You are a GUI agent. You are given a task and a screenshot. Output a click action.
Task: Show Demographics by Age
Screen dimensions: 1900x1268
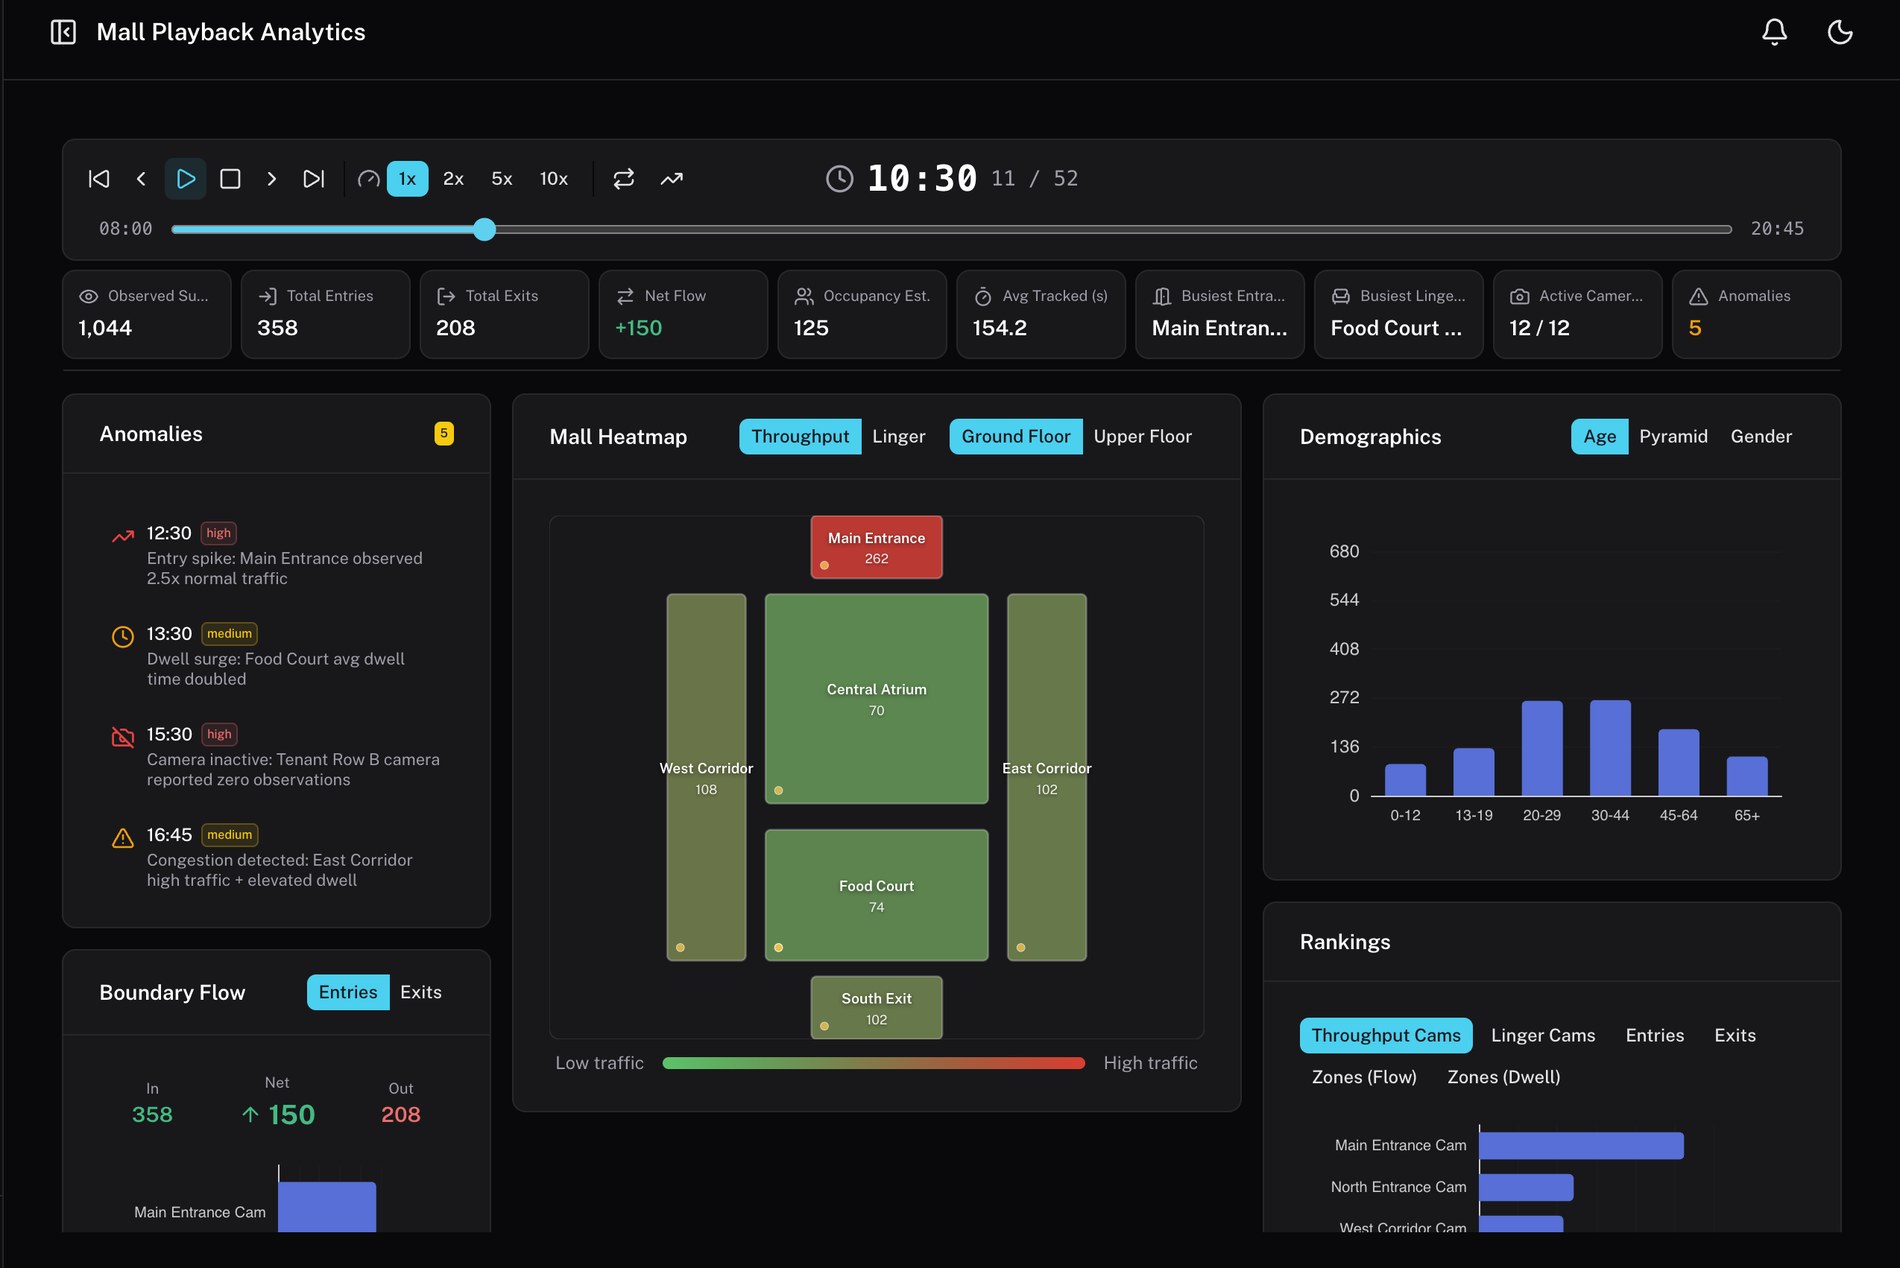tap(1599, 437)
